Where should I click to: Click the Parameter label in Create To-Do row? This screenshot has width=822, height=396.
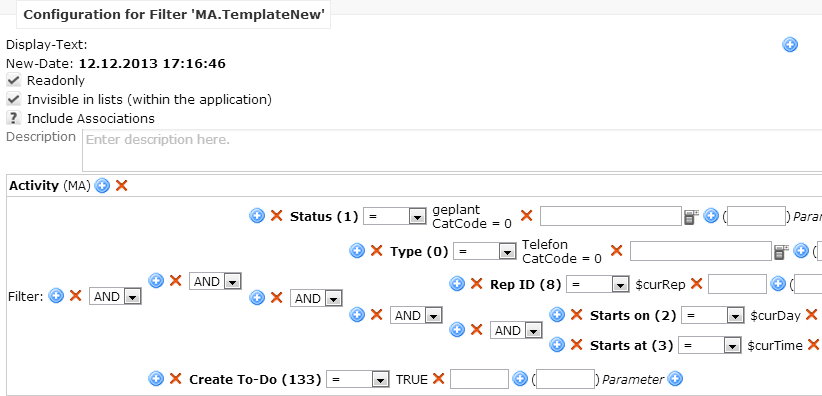point(633,379)
